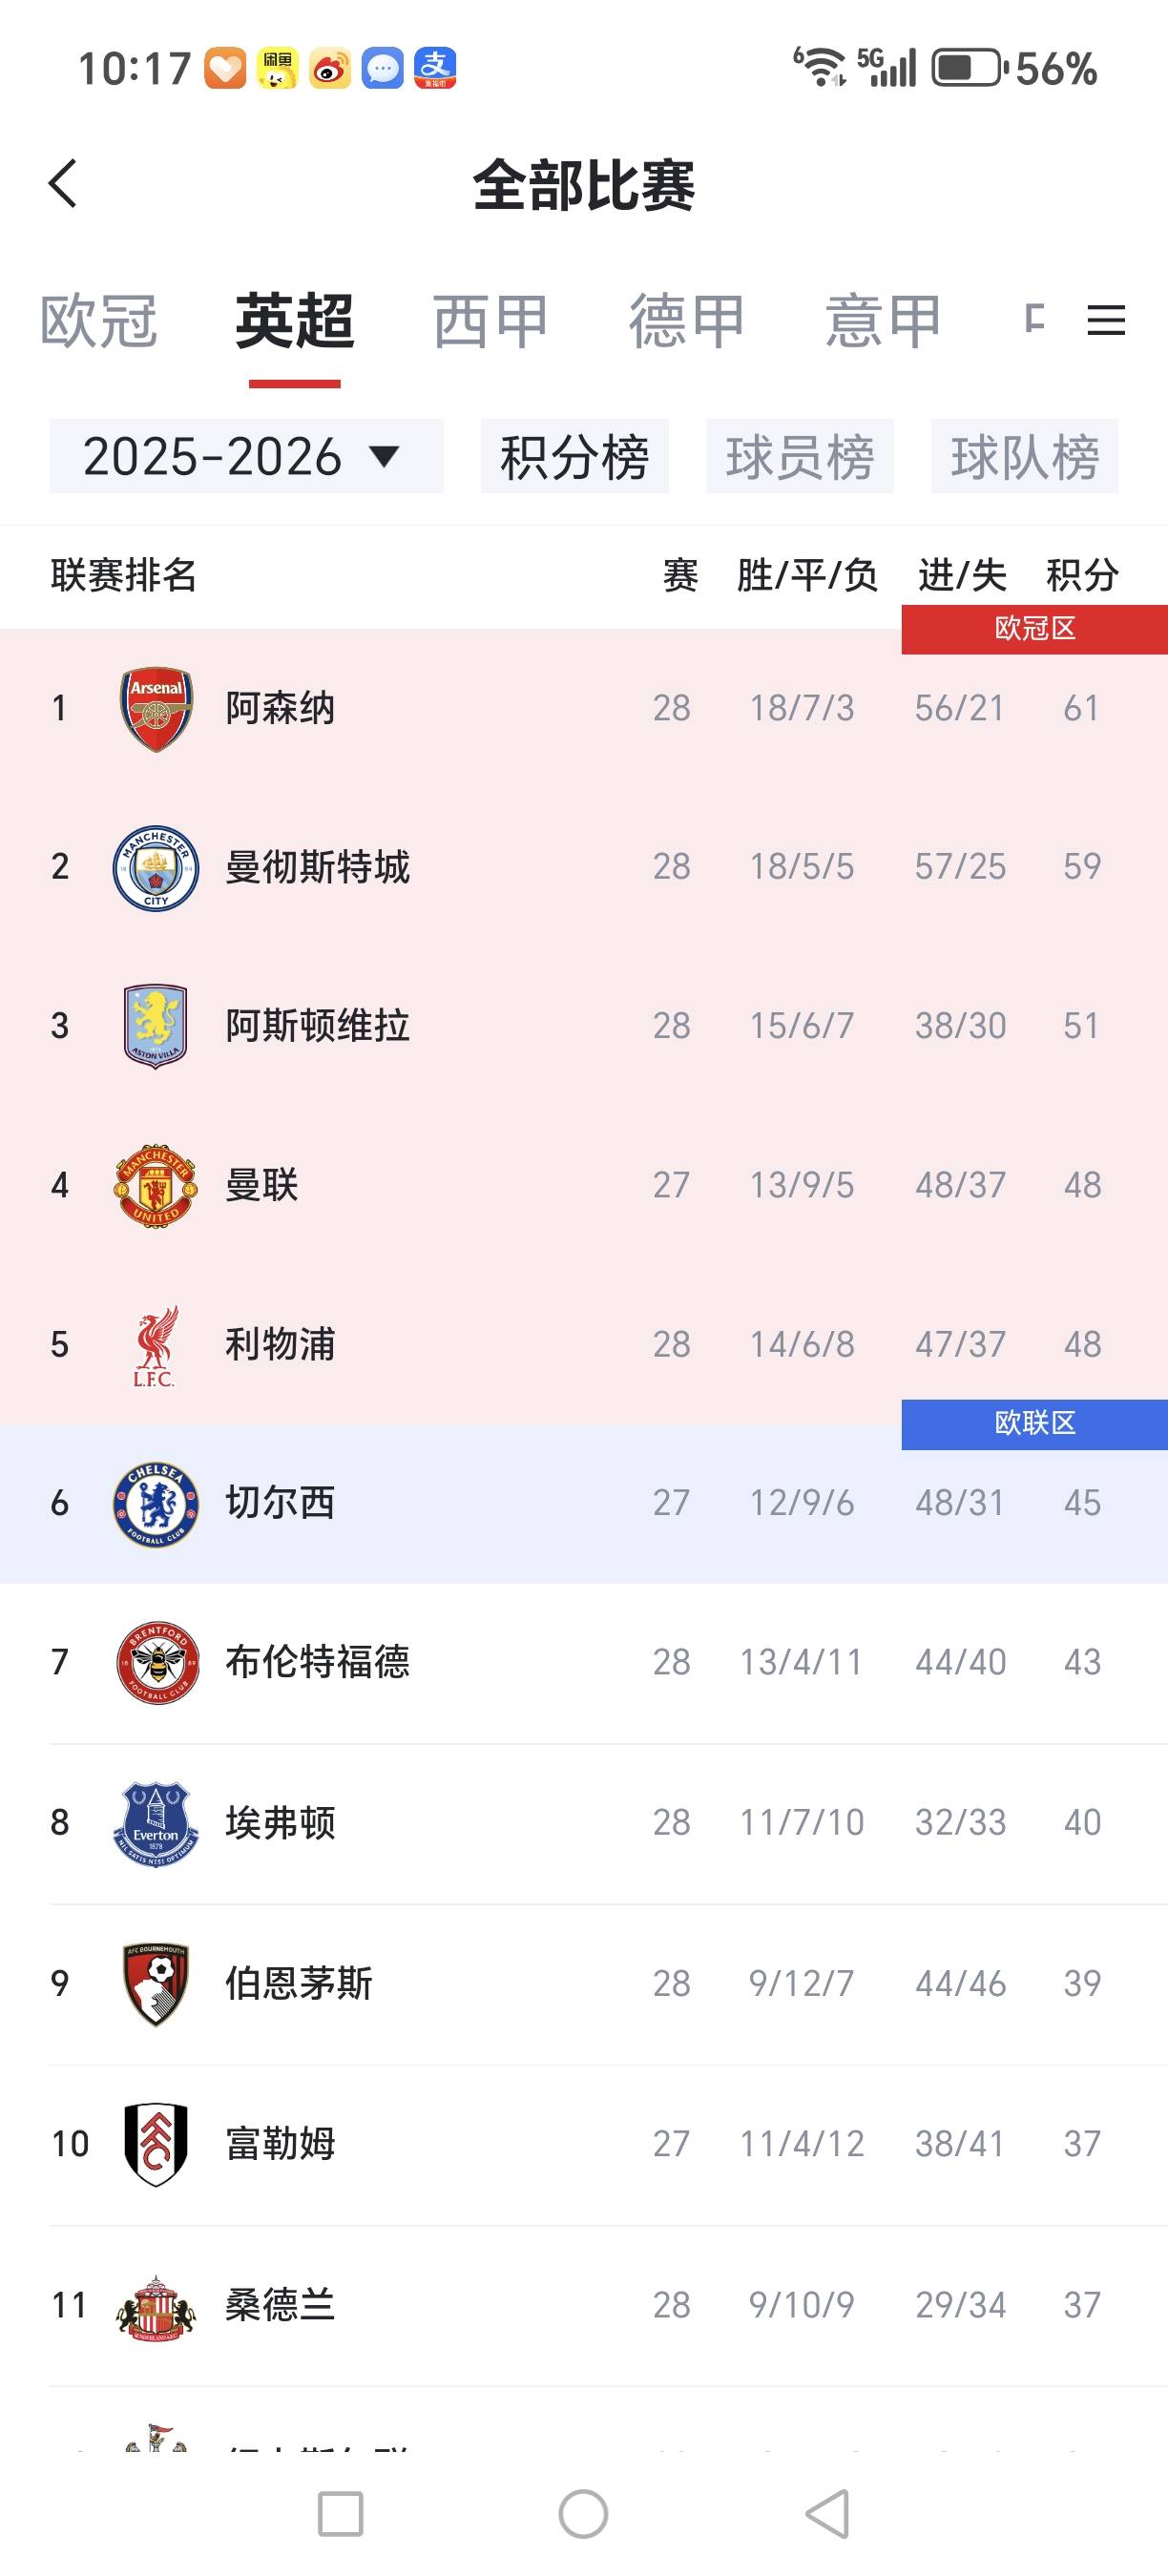Click the Bournemouth crest icon

tap(157, 1983)
